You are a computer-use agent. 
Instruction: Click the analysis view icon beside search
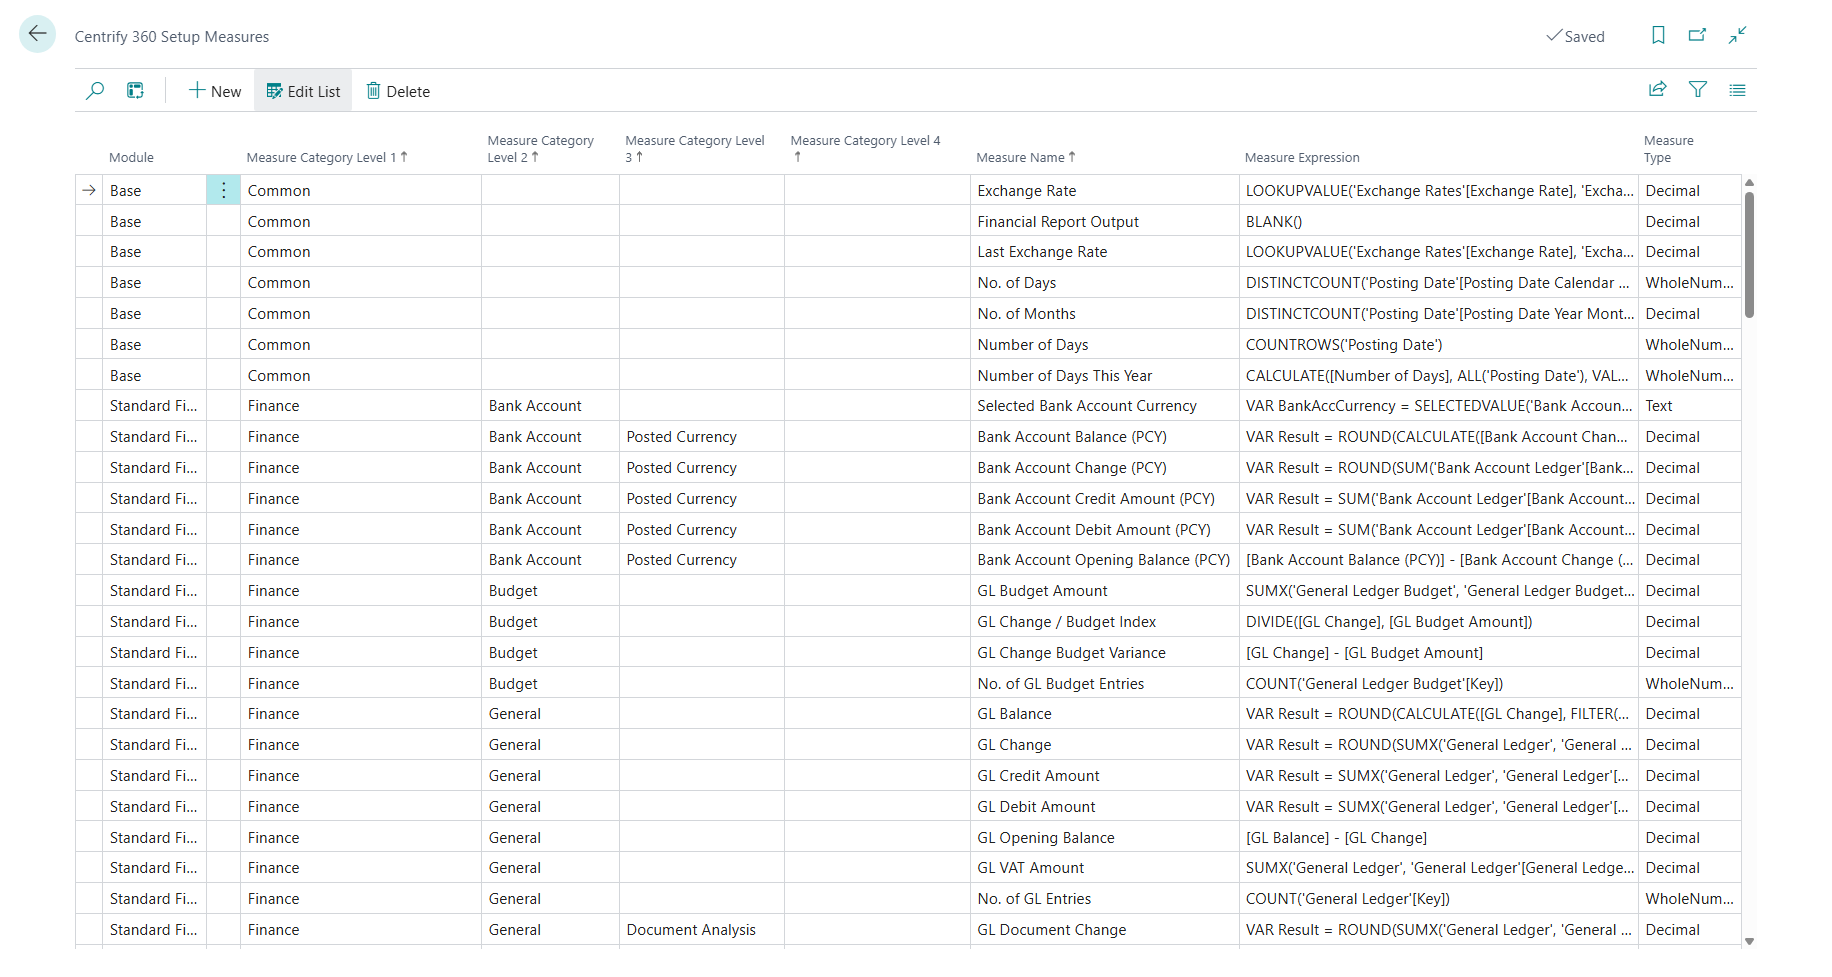(136, 91)
